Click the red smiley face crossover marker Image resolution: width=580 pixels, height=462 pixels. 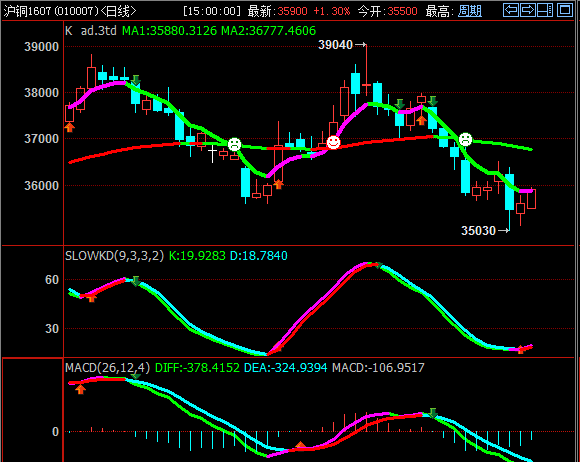333,142
